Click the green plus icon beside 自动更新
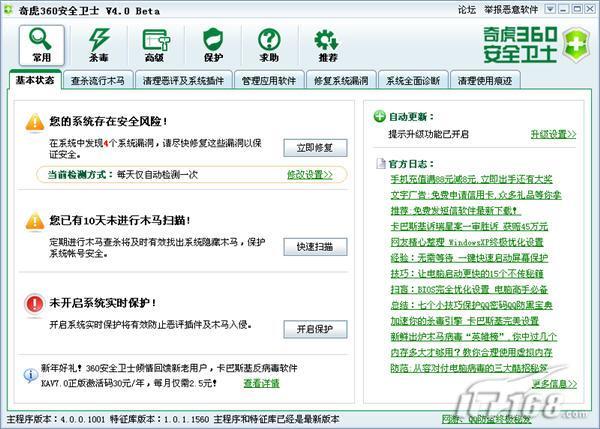 380,117
